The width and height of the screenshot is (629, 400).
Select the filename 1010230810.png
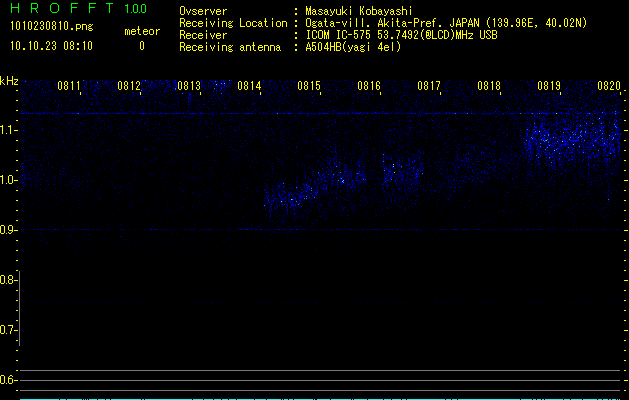point(52,26)
